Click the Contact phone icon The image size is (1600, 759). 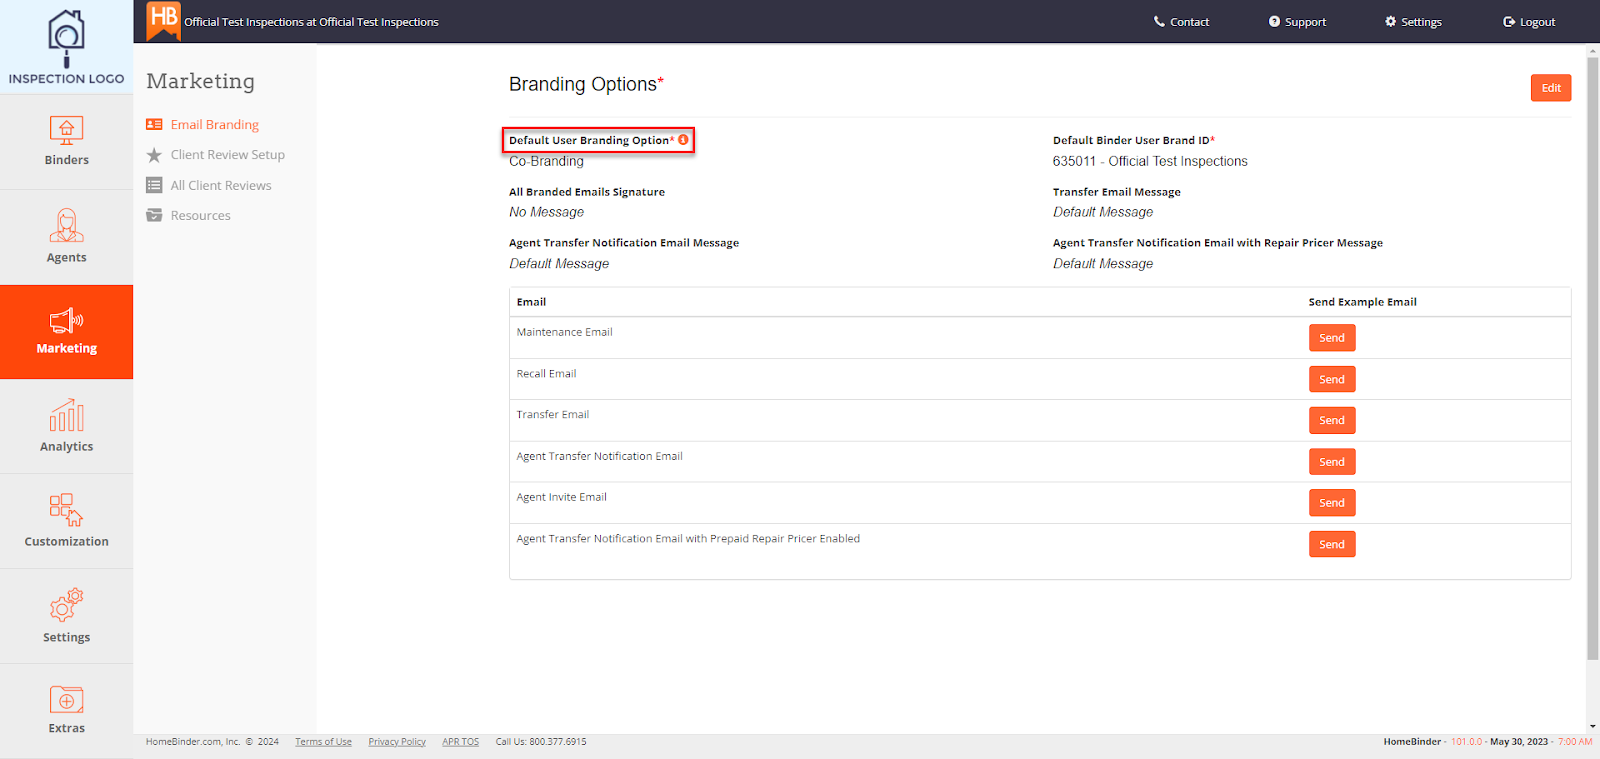1159,21
